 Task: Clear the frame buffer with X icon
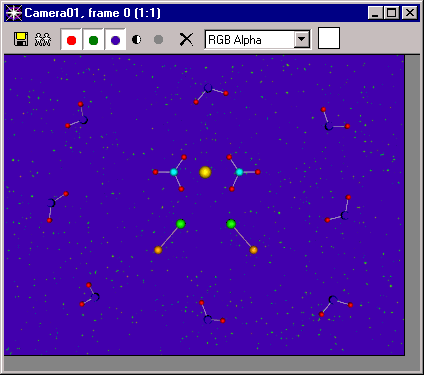pos(186,40)
